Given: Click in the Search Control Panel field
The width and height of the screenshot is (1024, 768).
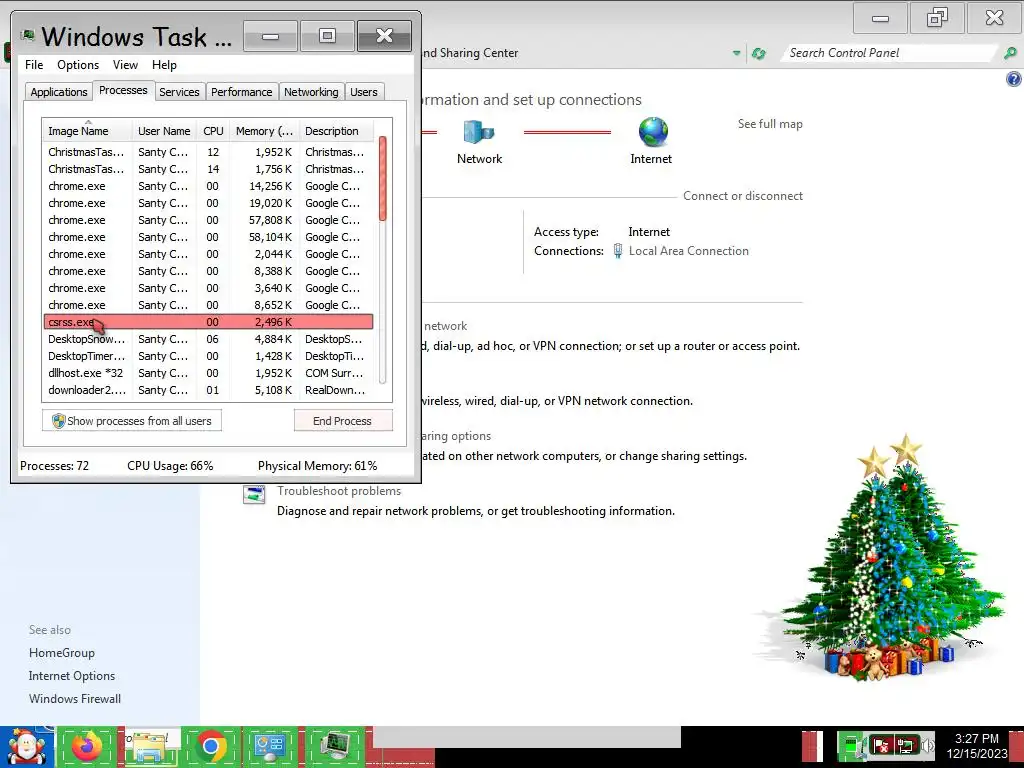Looking at the screenshot, I should tap(888, 53).
